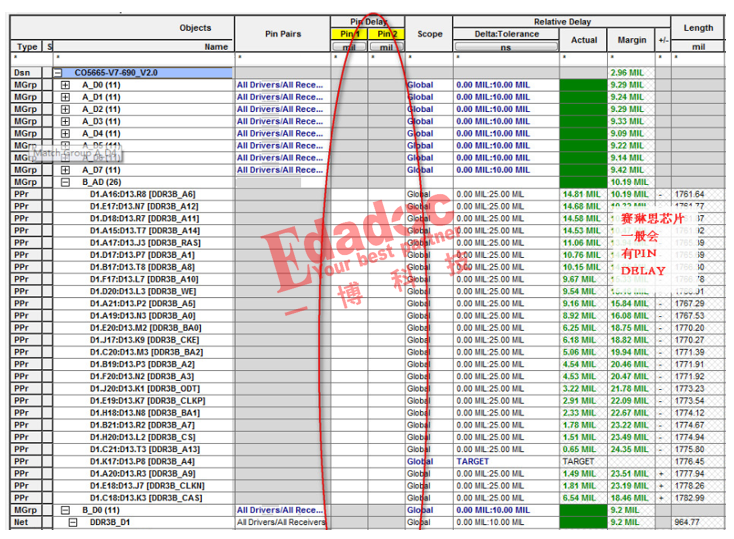
Task: Select row D1.E19:D13.K7 [DDR3B_CLKP]
Action: pyautogui.click(x=147, y=401)
